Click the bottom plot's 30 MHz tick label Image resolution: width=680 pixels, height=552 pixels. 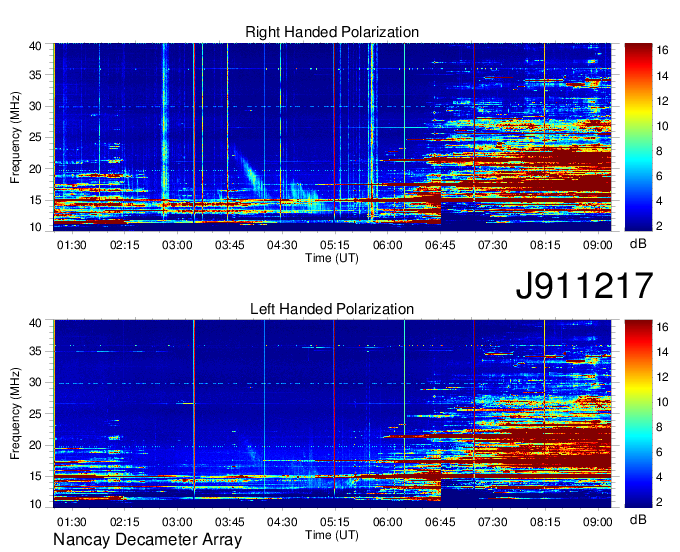(35, 382)
